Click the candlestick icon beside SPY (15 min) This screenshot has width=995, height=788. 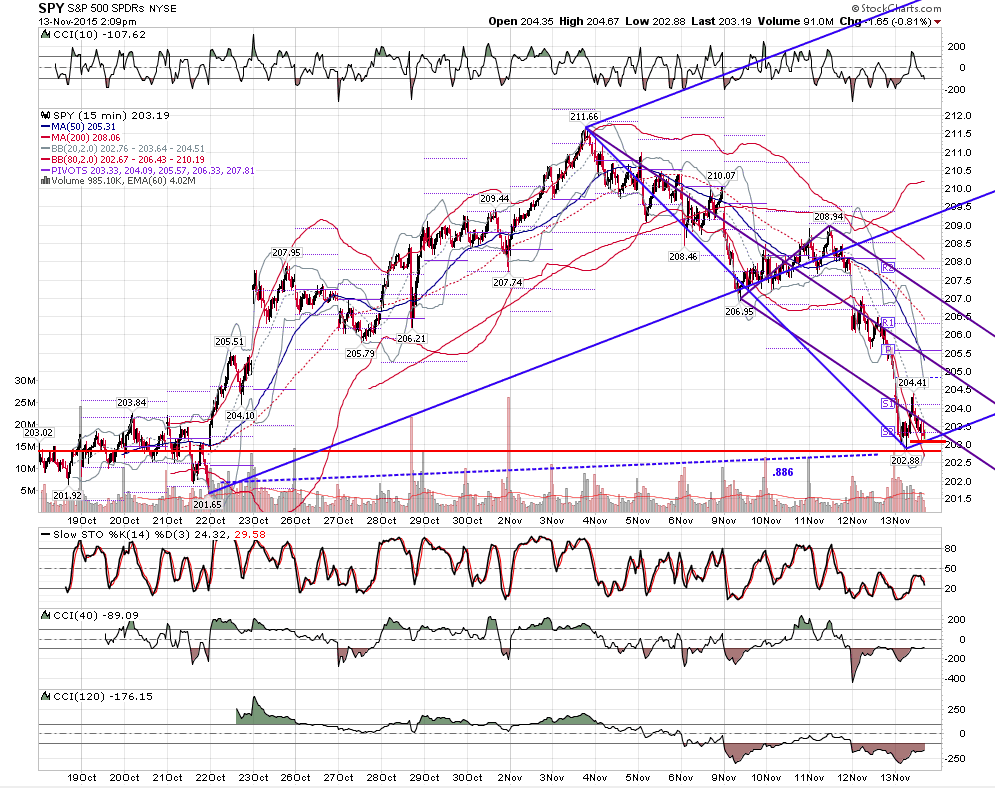(46, 115)
